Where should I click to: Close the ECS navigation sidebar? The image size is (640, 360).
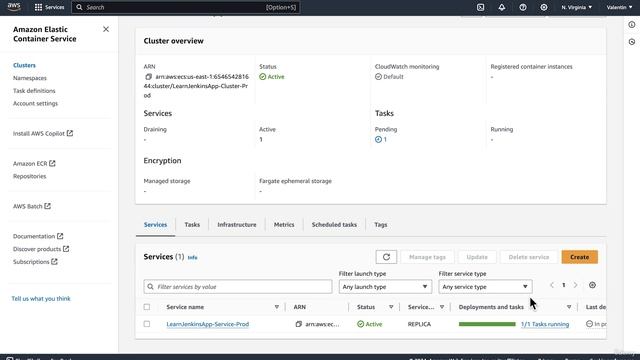pyautogui.click(x=106, y=29)
